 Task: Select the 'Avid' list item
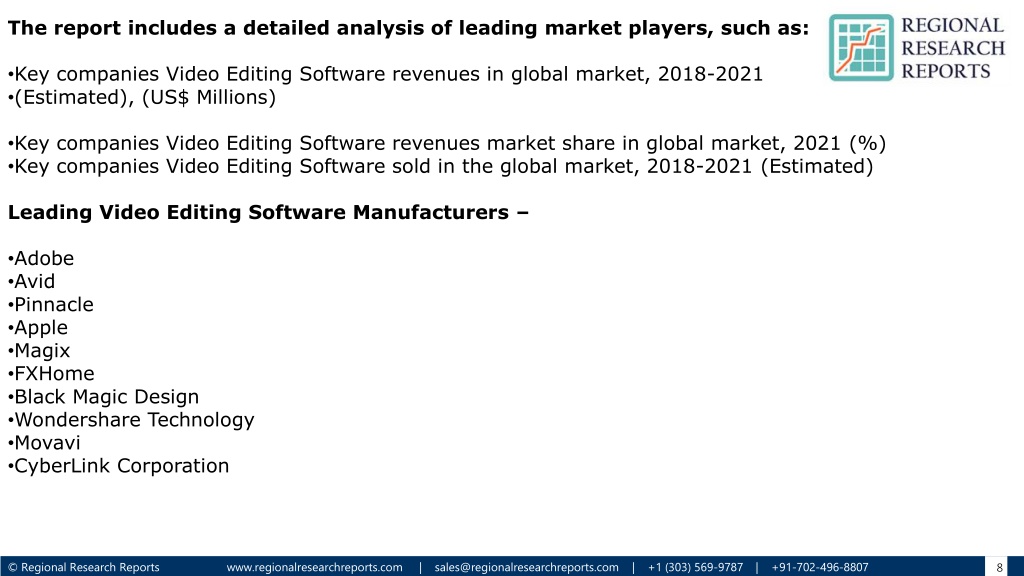(31, 281)
